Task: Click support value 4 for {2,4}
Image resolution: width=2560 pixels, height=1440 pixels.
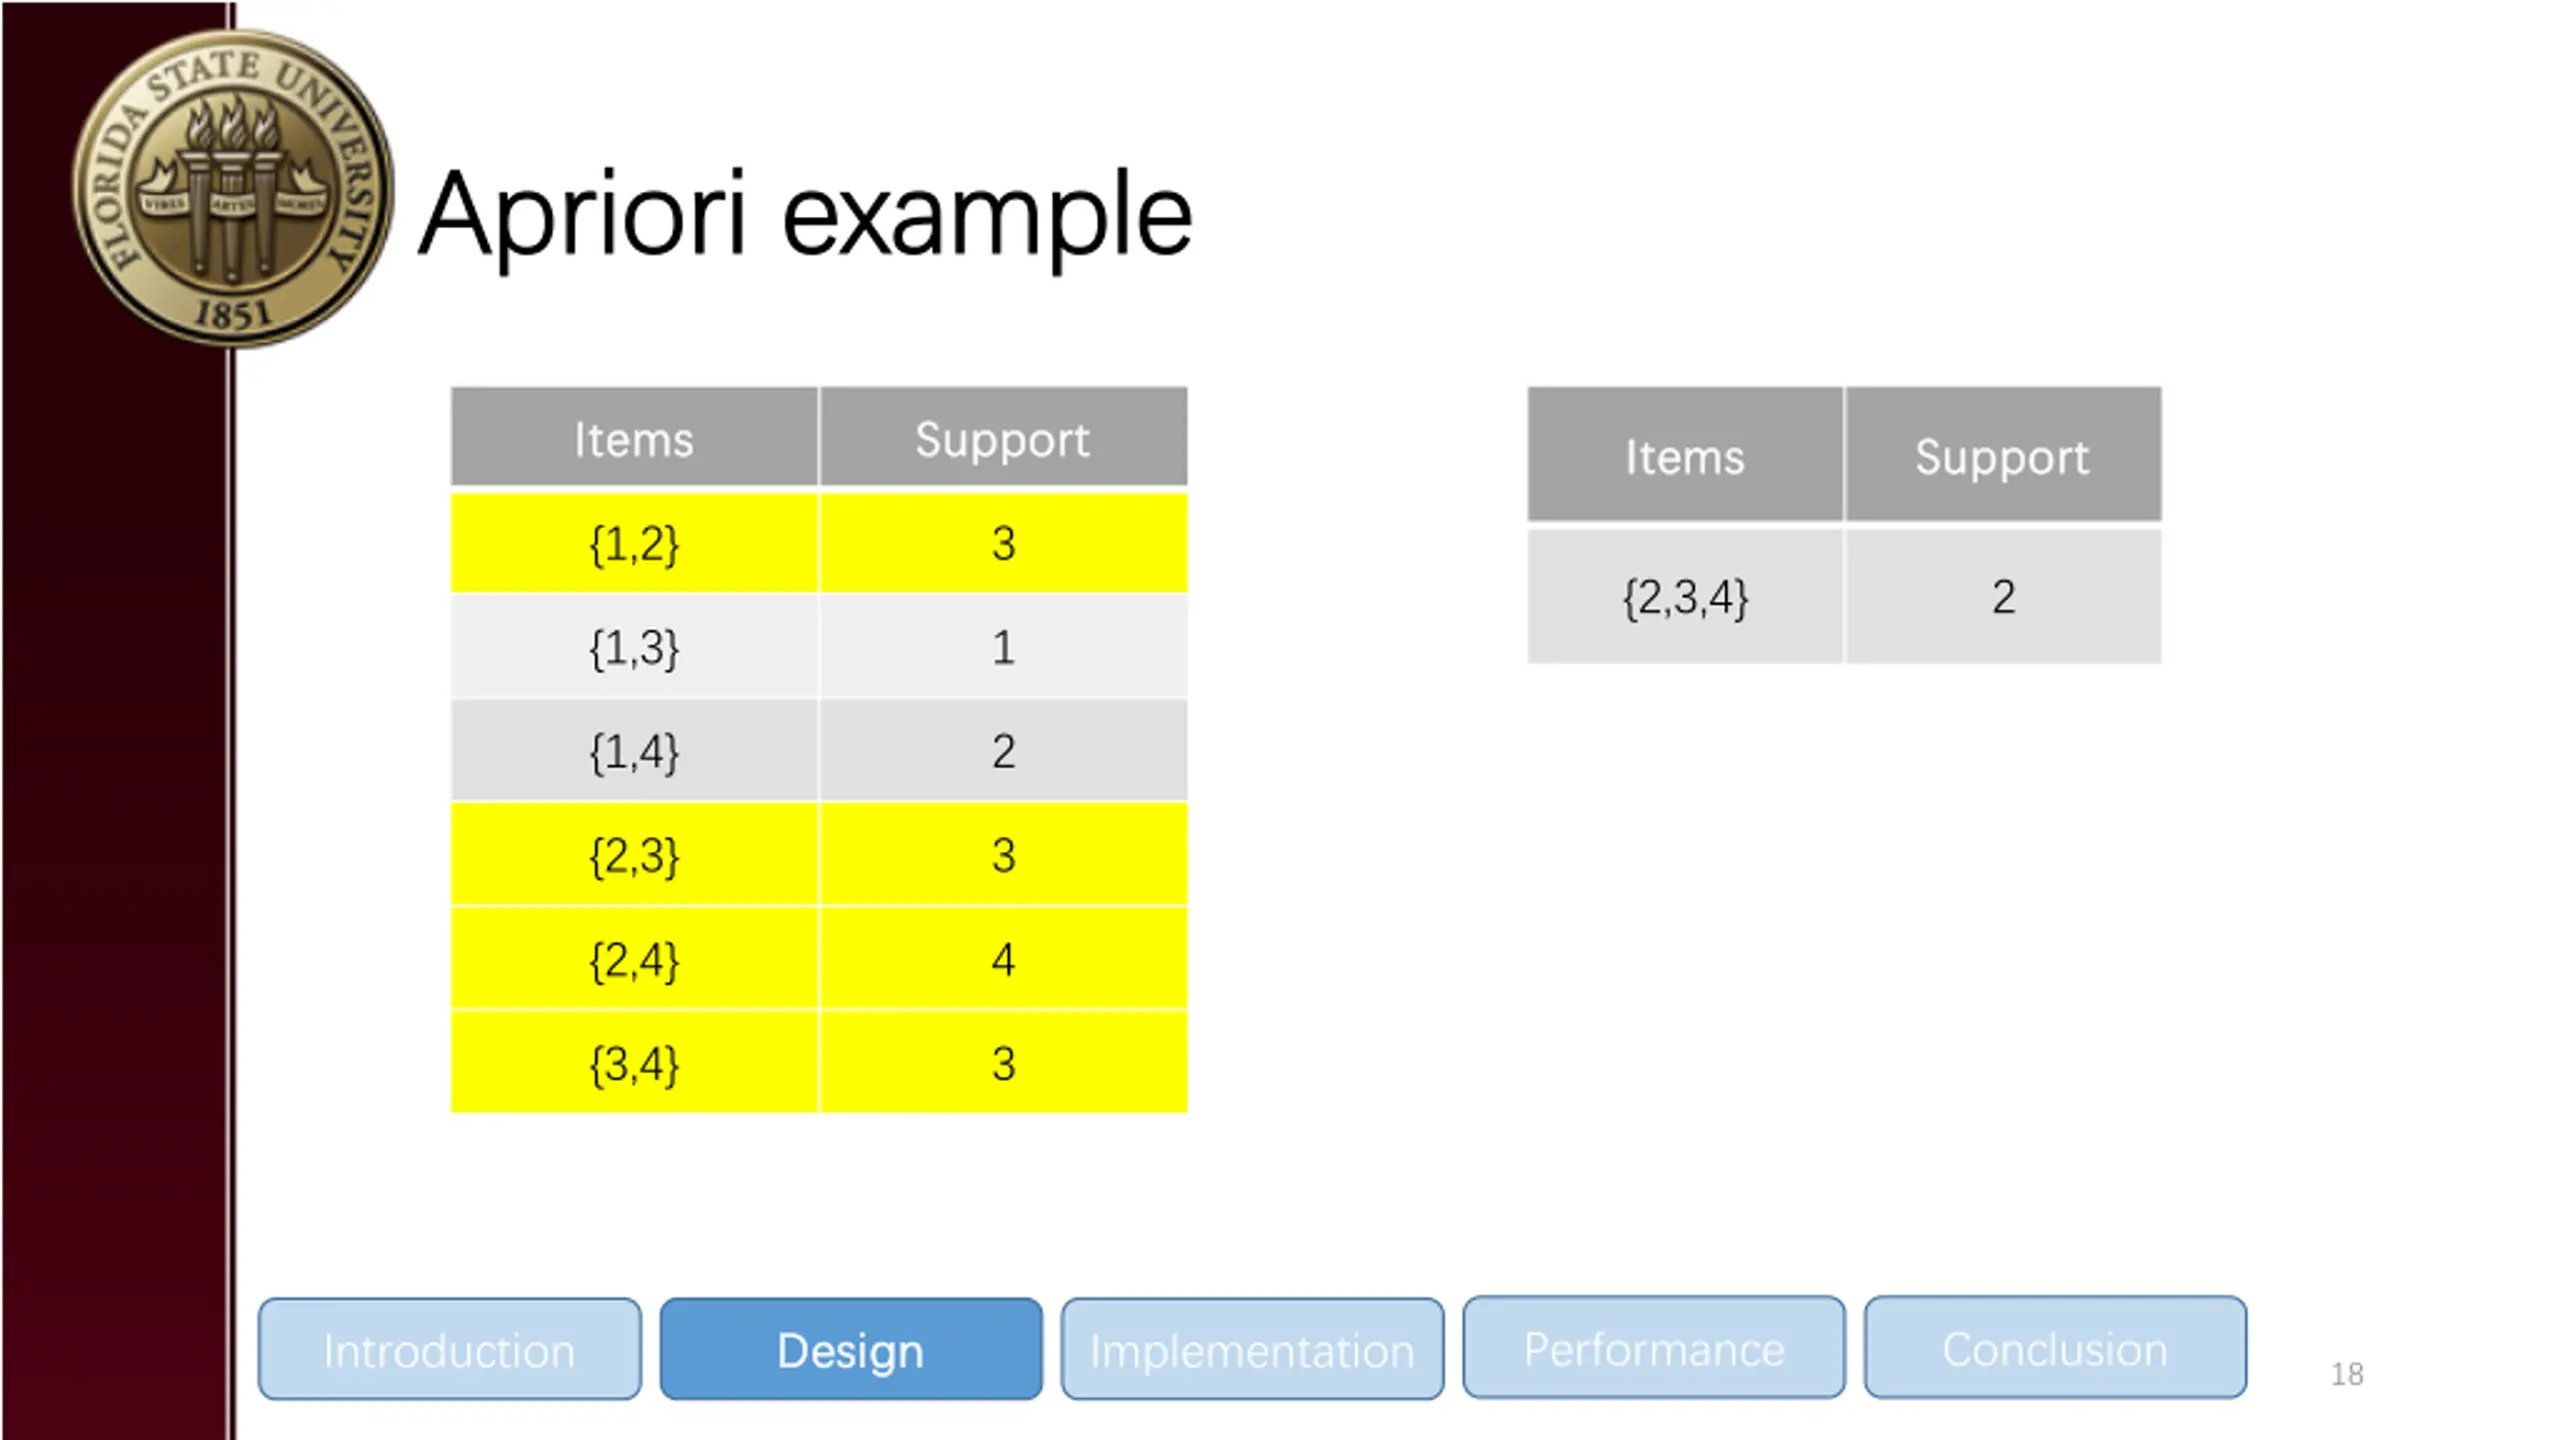Action: [x=1003, y=960]
